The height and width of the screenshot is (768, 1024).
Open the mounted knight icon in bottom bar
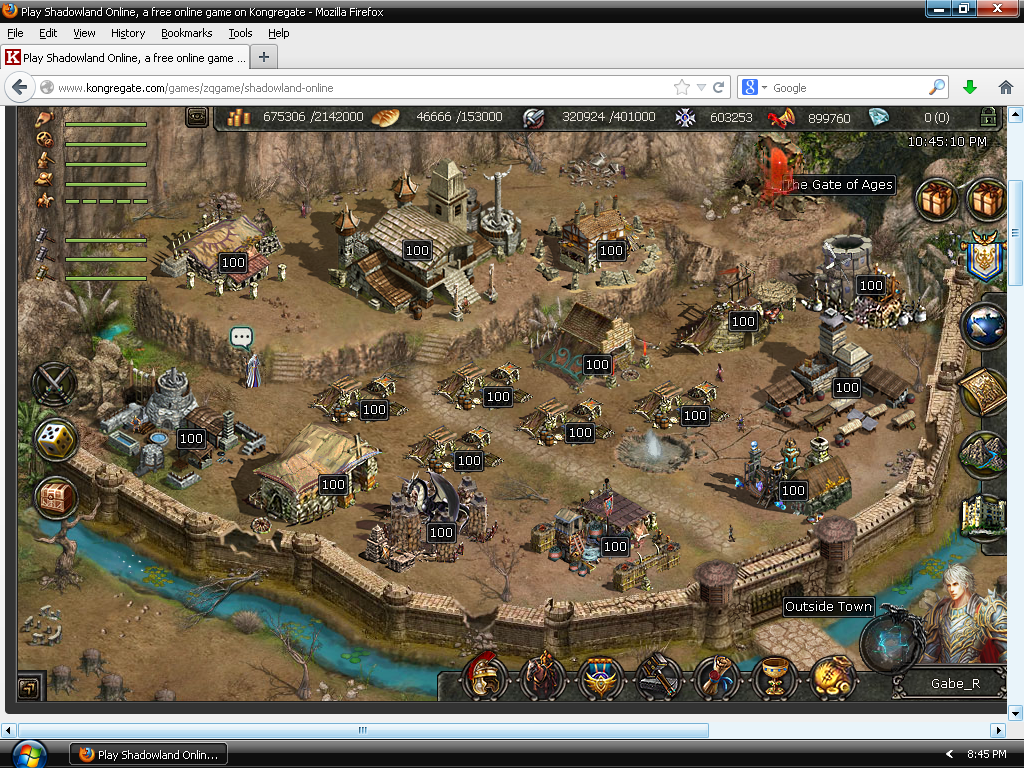tap(542, 678)
